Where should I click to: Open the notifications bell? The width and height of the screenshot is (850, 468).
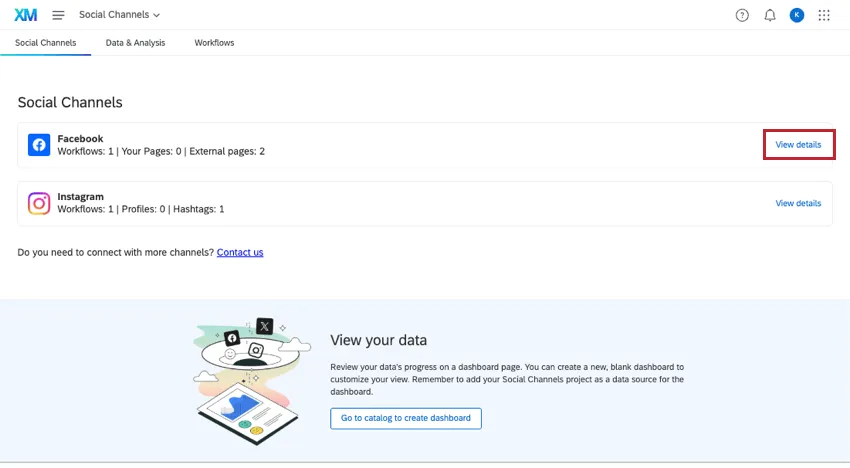[x=770, y=15]
